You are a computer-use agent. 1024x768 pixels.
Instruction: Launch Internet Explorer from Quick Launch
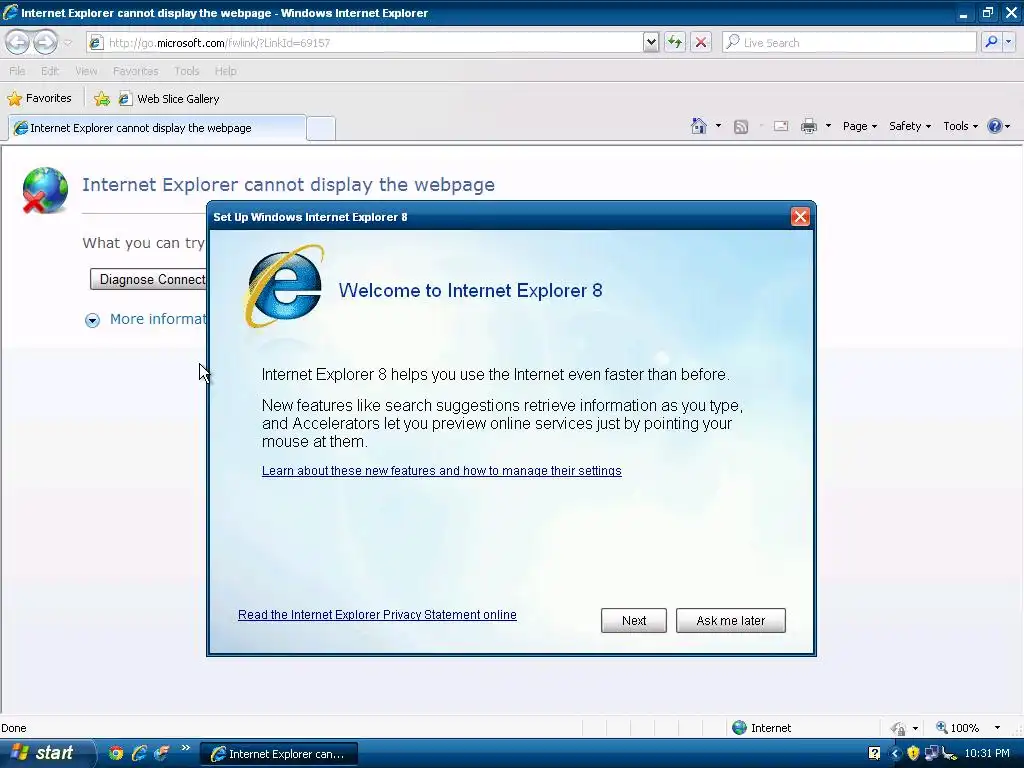[138, 753]
